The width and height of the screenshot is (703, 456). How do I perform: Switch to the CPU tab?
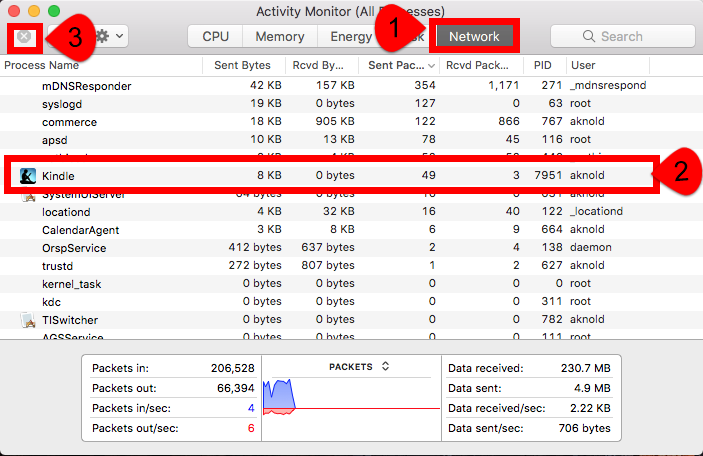click(x=215, y=37)
